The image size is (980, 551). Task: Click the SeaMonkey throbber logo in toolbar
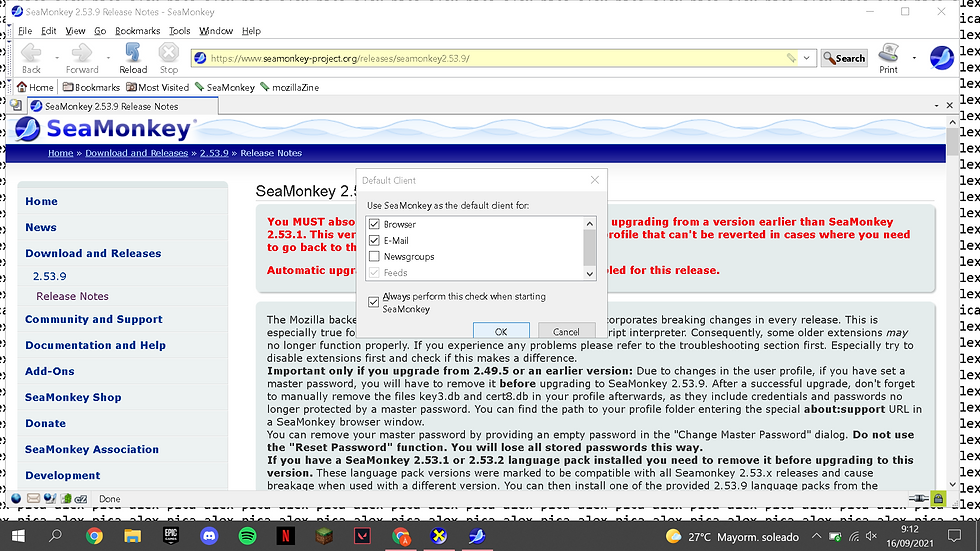[941, 58]
